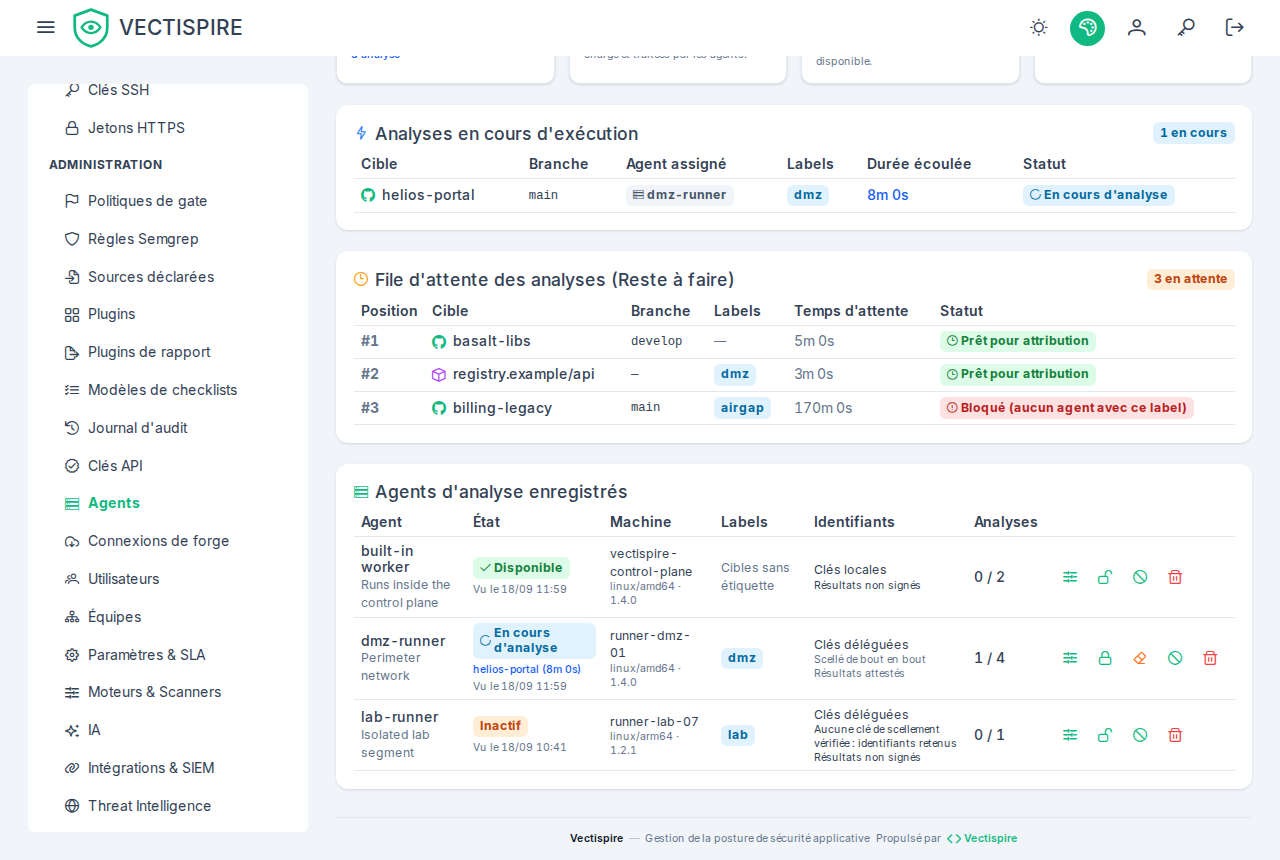The width and height of the screenshot is (1280, 860).
Task: Click the disable icon for lab-runner
Action: [1140, 735]
